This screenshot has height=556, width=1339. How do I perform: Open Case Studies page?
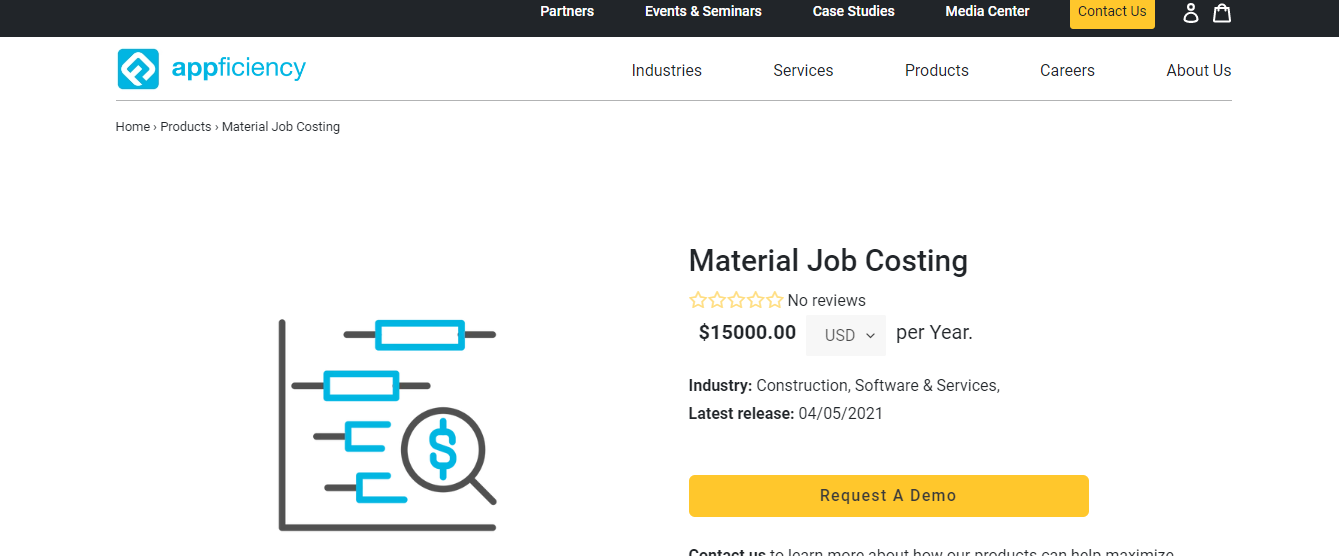click(x=853, y=11)
